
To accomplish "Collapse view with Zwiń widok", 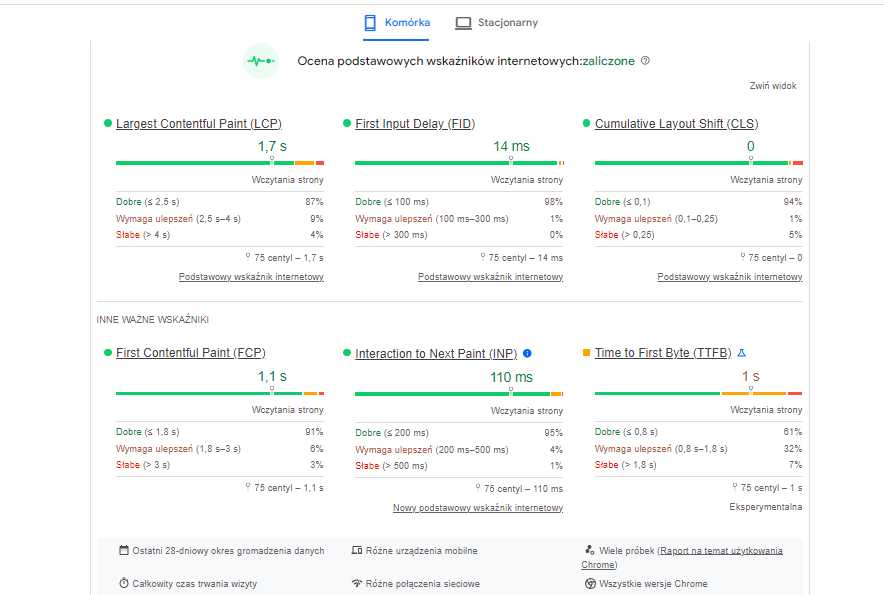I will tap(773, 86).
